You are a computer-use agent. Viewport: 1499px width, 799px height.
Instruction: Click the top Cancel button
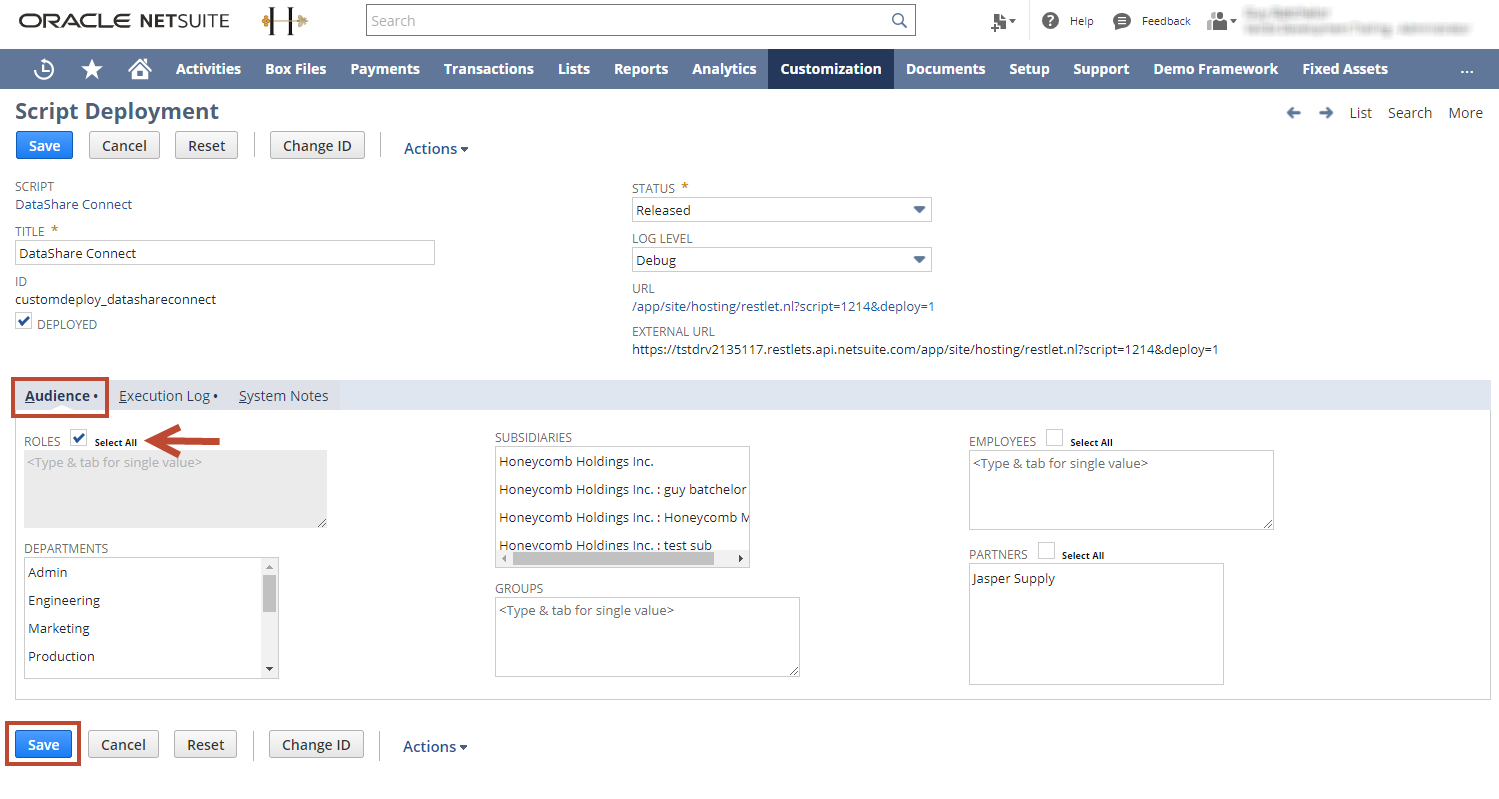tap(125, 145)
